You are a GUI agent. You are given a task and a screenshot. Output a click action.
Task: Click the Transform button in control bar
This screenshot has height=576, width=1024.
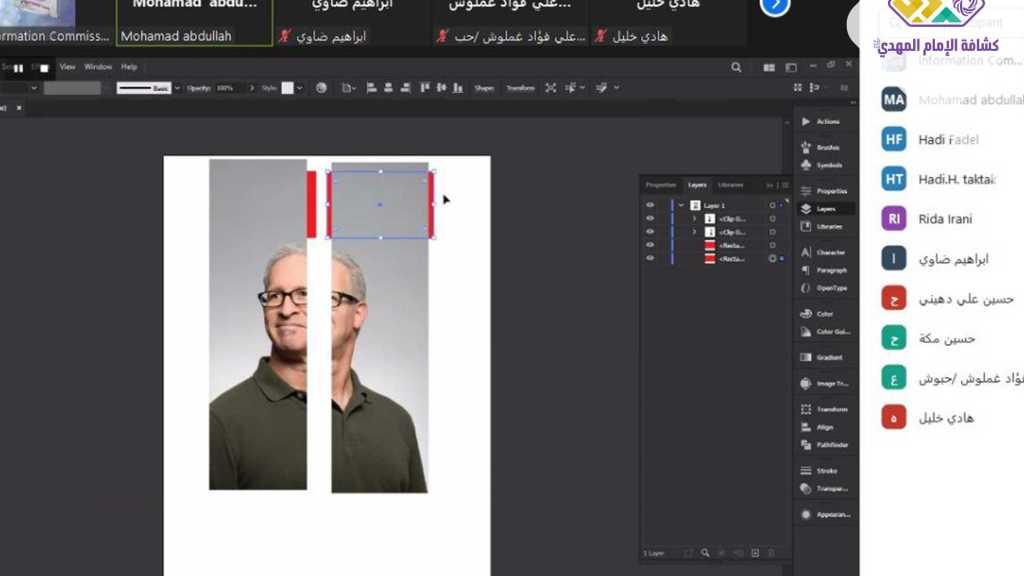pos(520,88)
